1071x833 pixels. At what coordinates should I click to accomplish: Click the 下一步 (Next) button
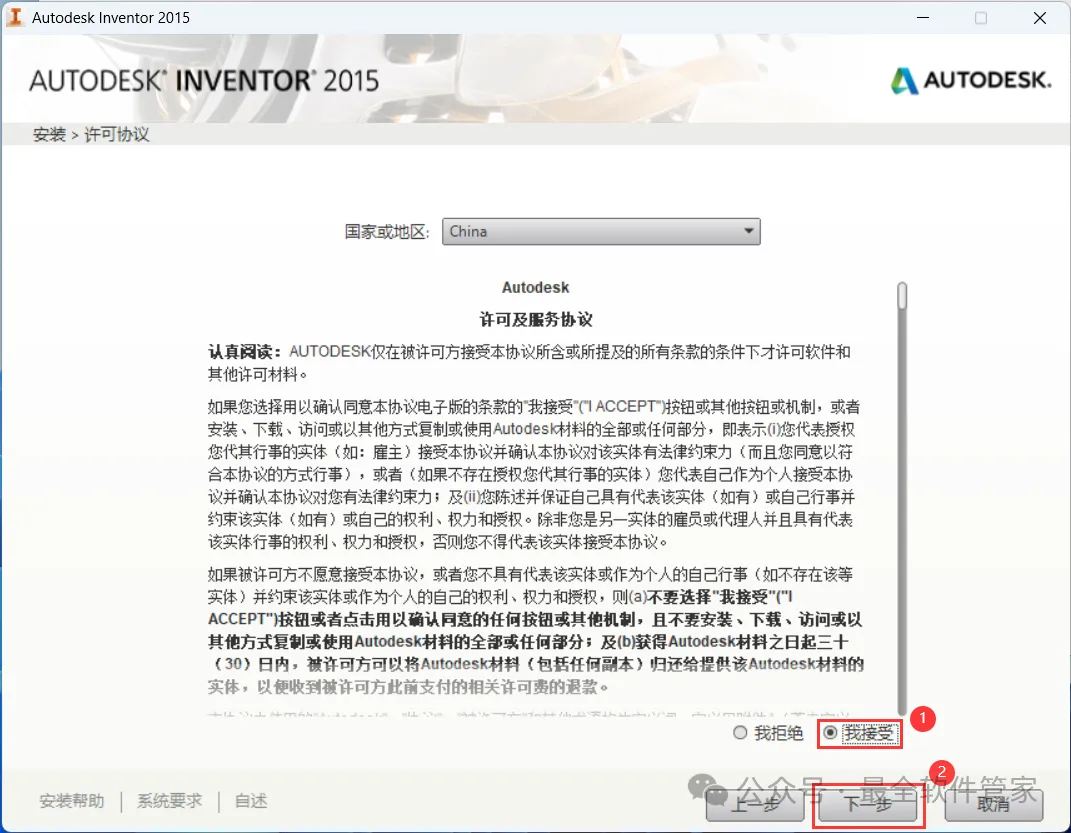867,804
